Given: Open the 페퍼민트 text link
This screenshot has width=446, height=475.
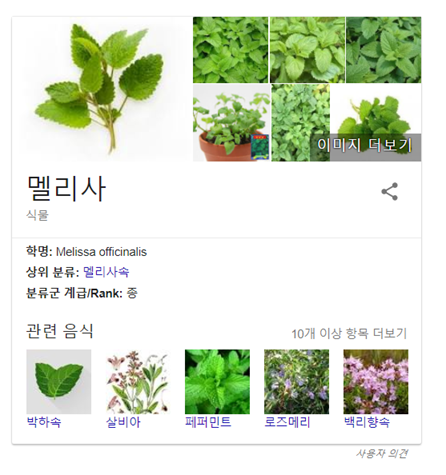Looking at the screenshot, I should (x=208, y=422).
